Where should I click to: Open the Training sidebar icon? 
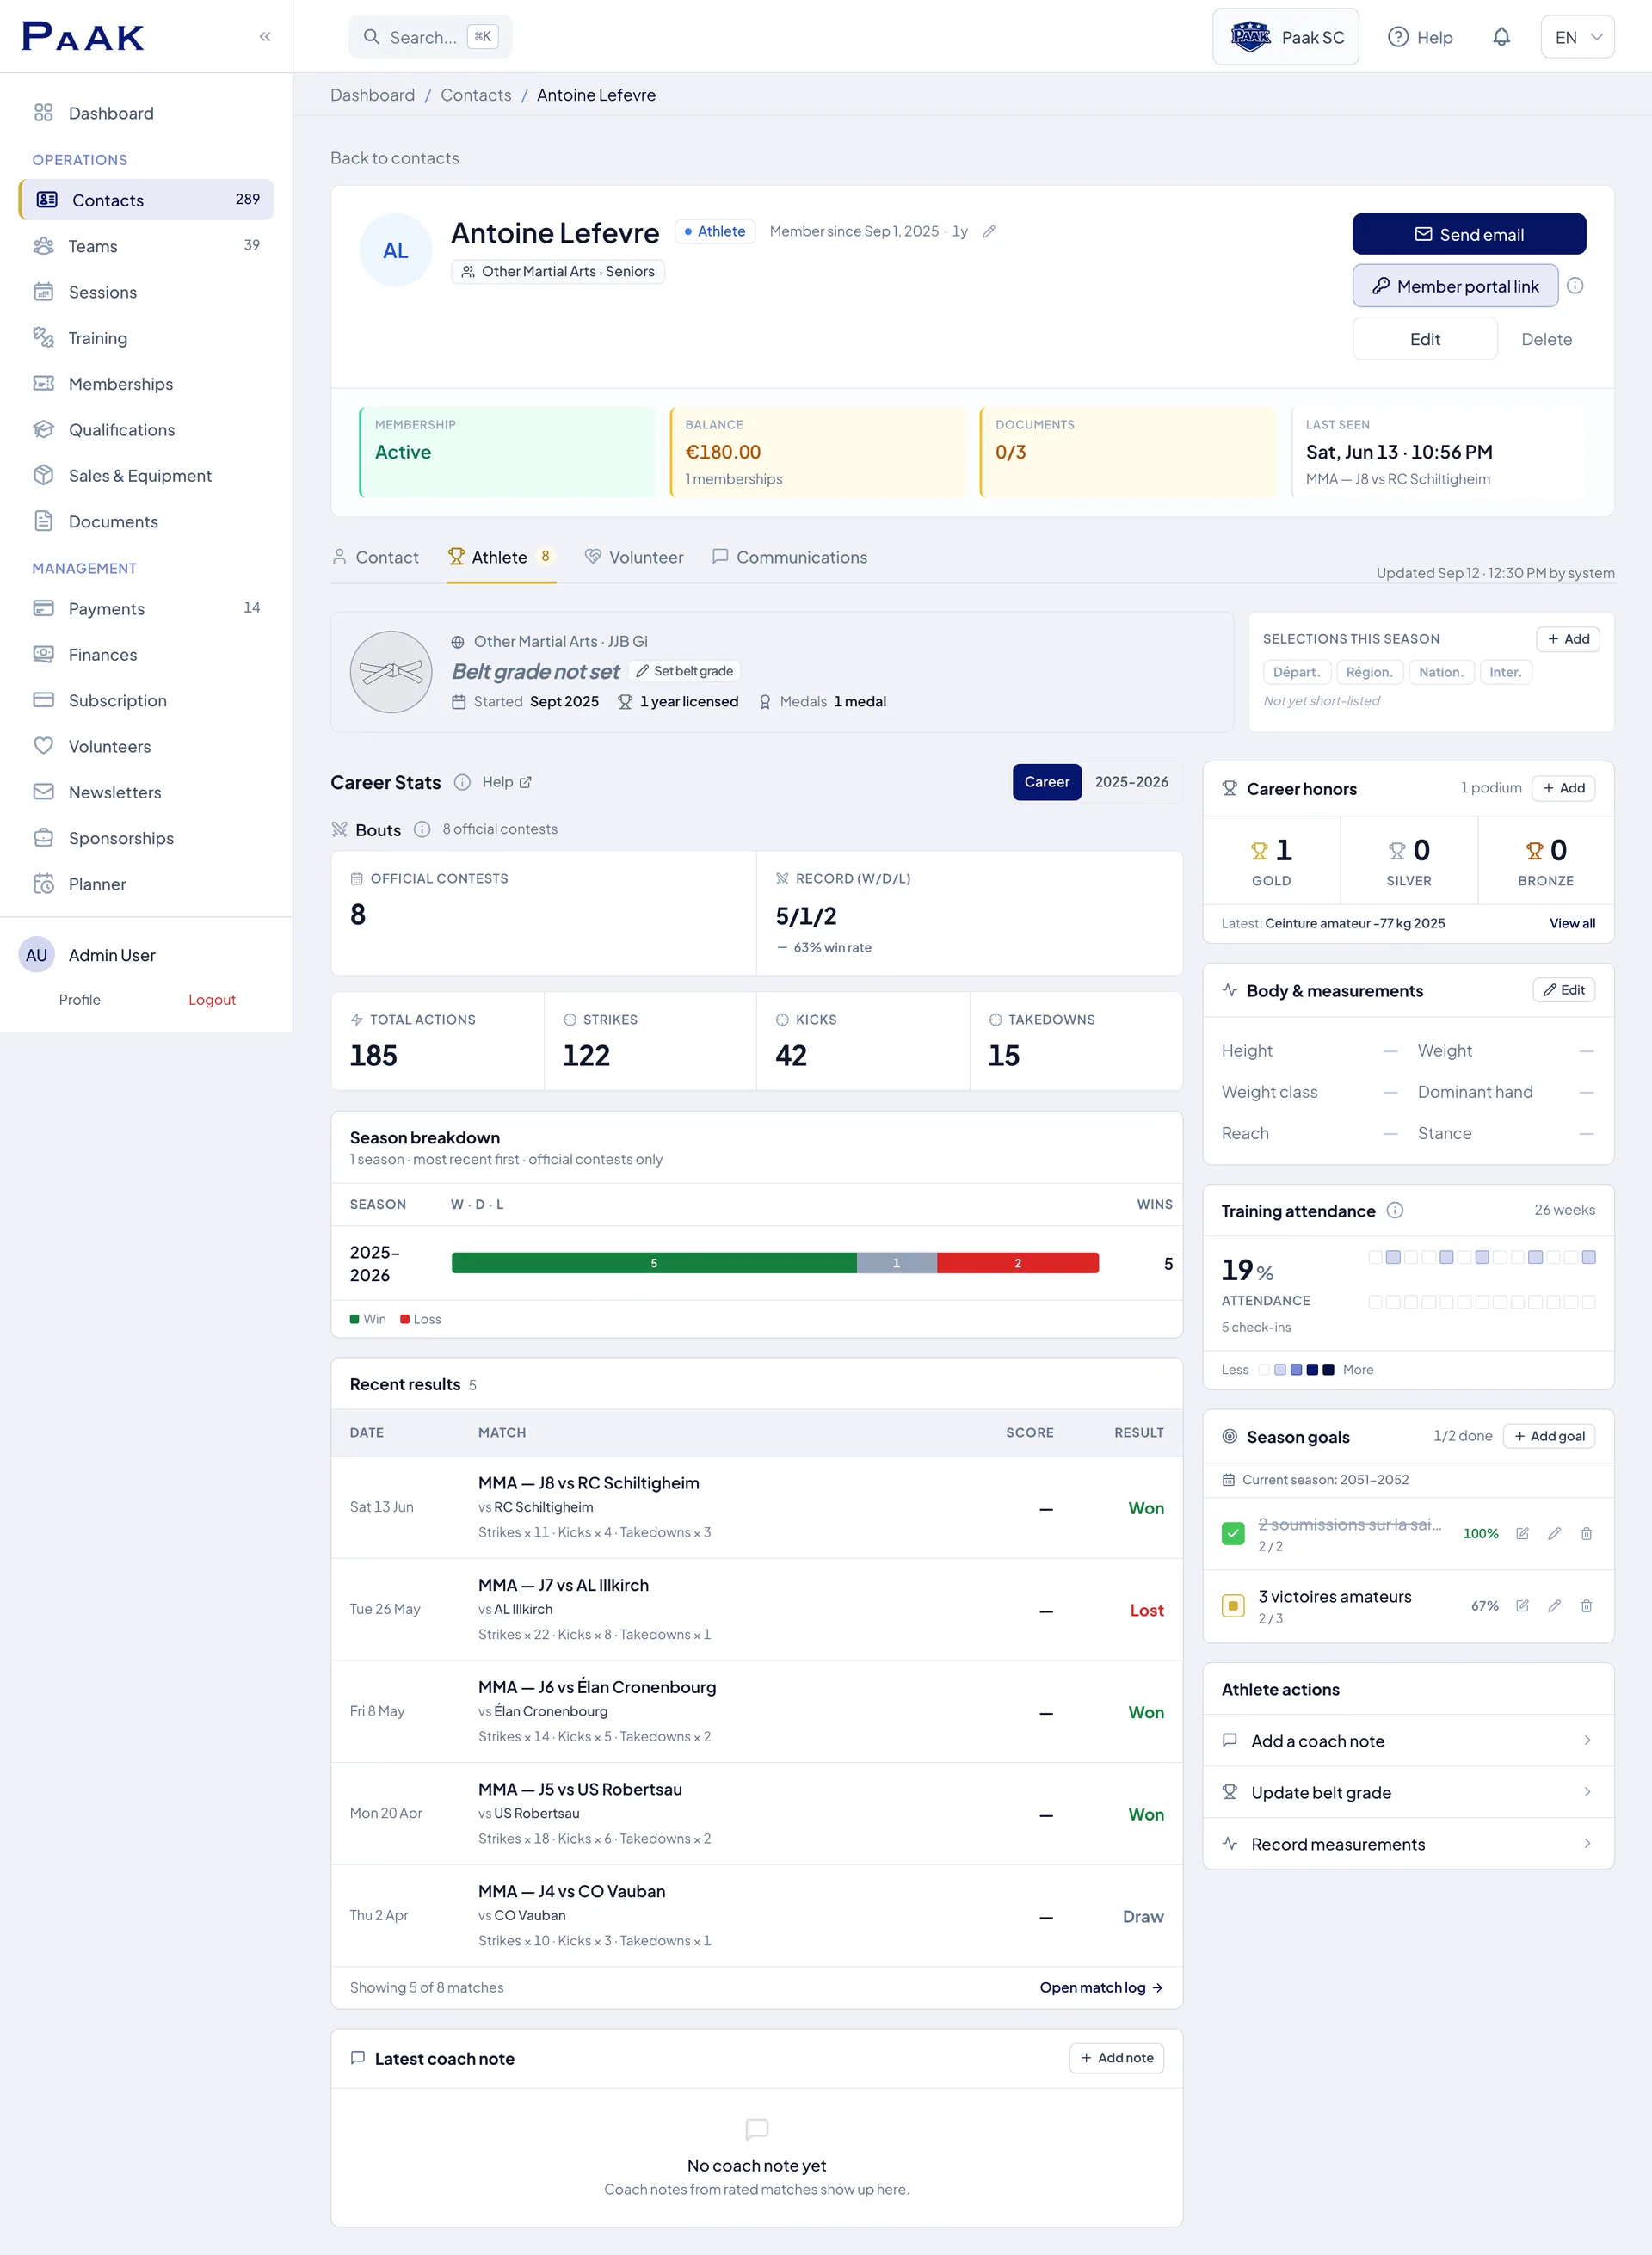43,338
